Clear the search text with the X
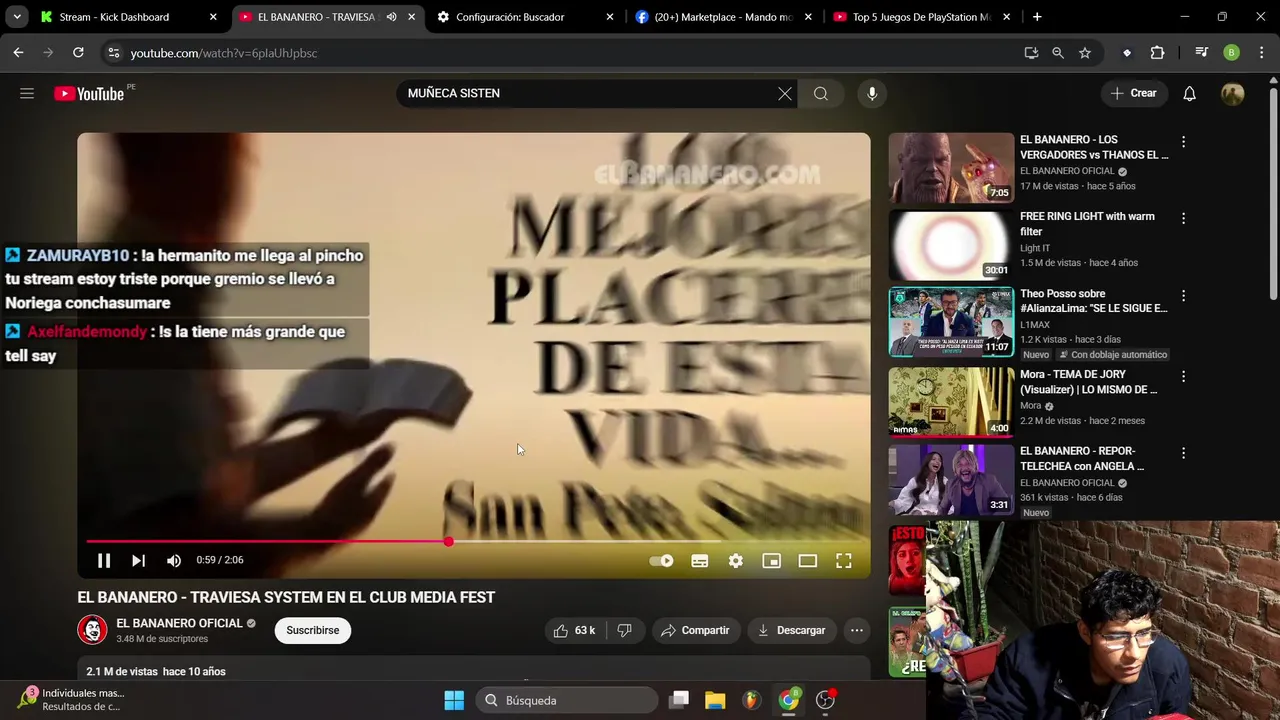This screenshot has width=1280, height=720. [785, 93]
